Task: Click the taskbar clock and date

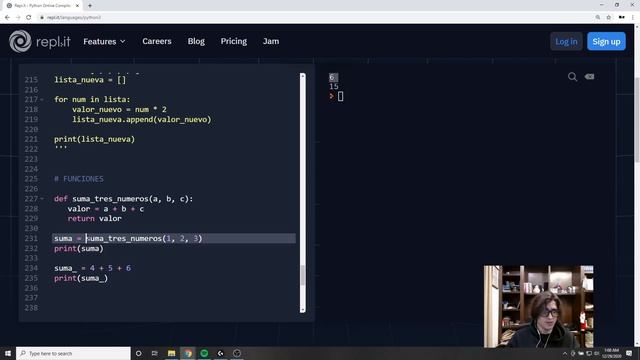Action: point(611,353)
